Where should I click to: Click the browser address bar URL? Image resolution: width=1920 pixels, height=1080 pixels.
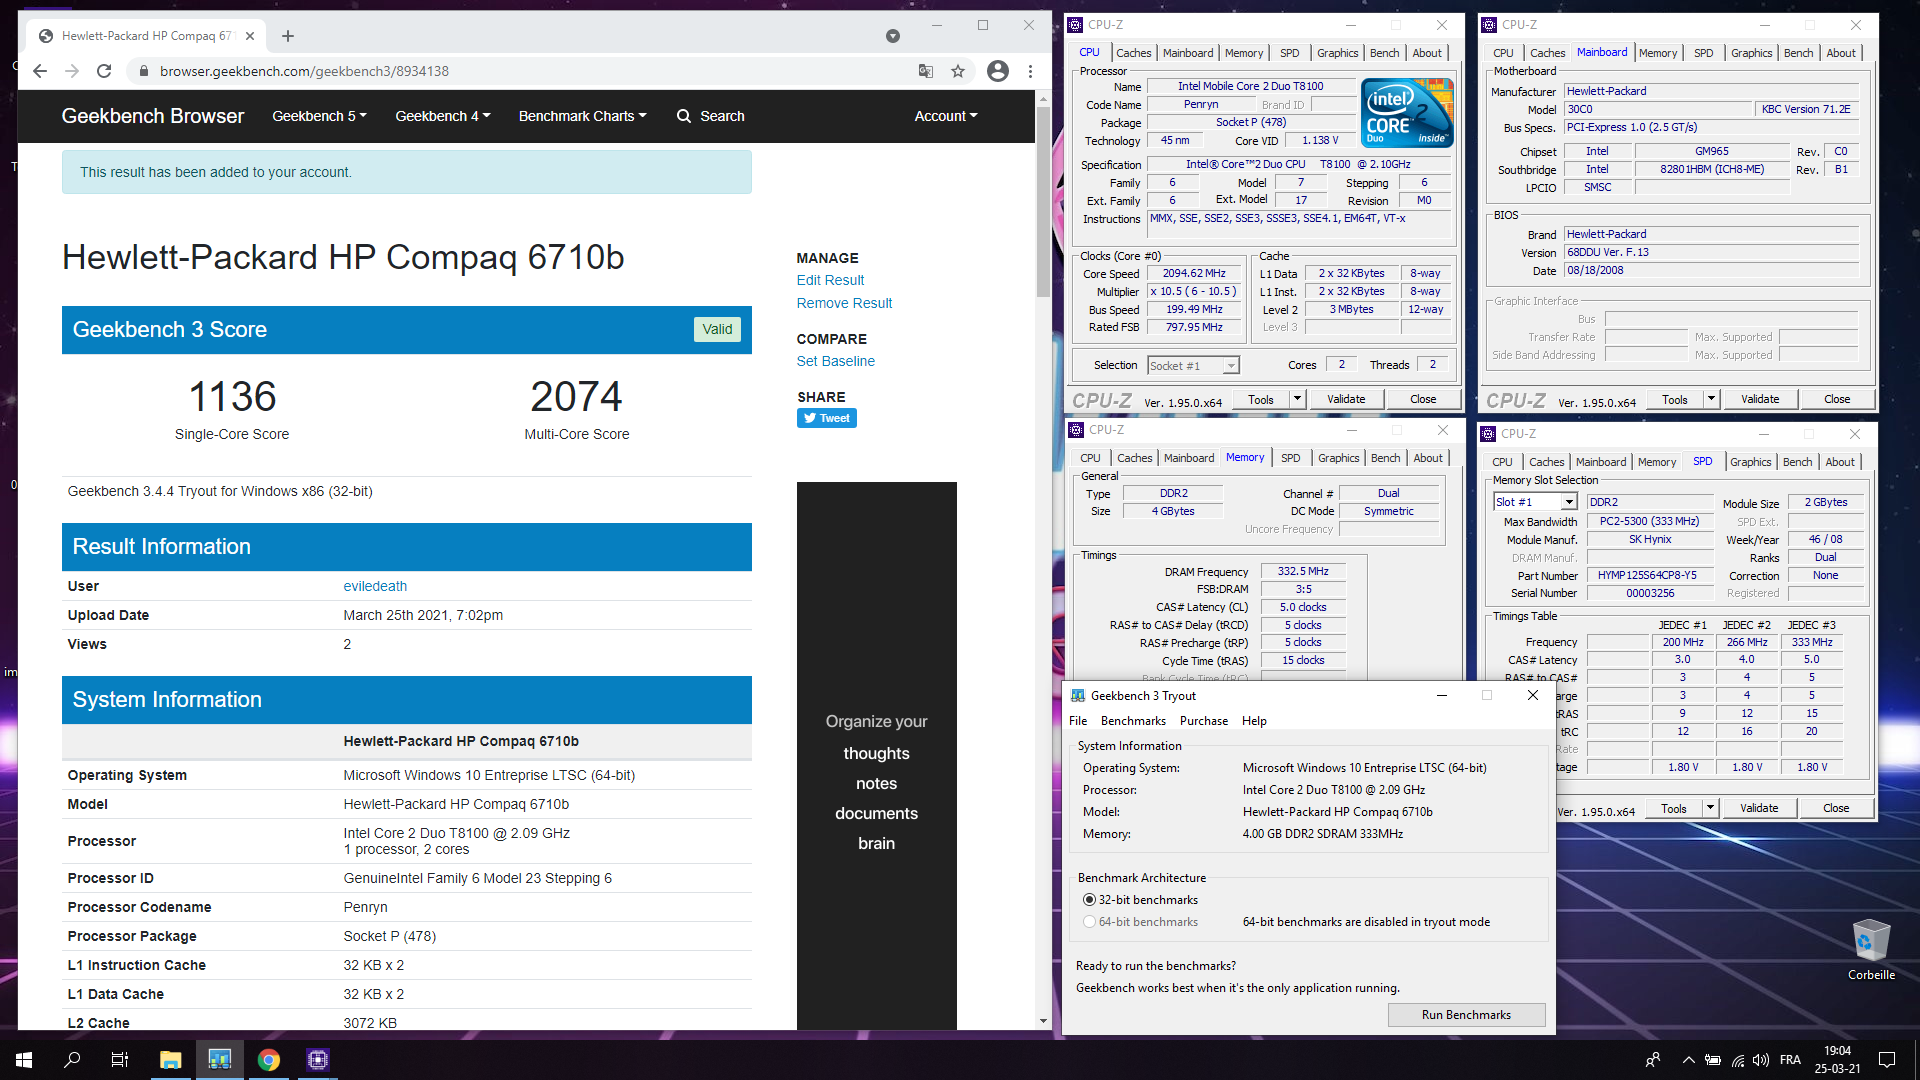[304, 71]
